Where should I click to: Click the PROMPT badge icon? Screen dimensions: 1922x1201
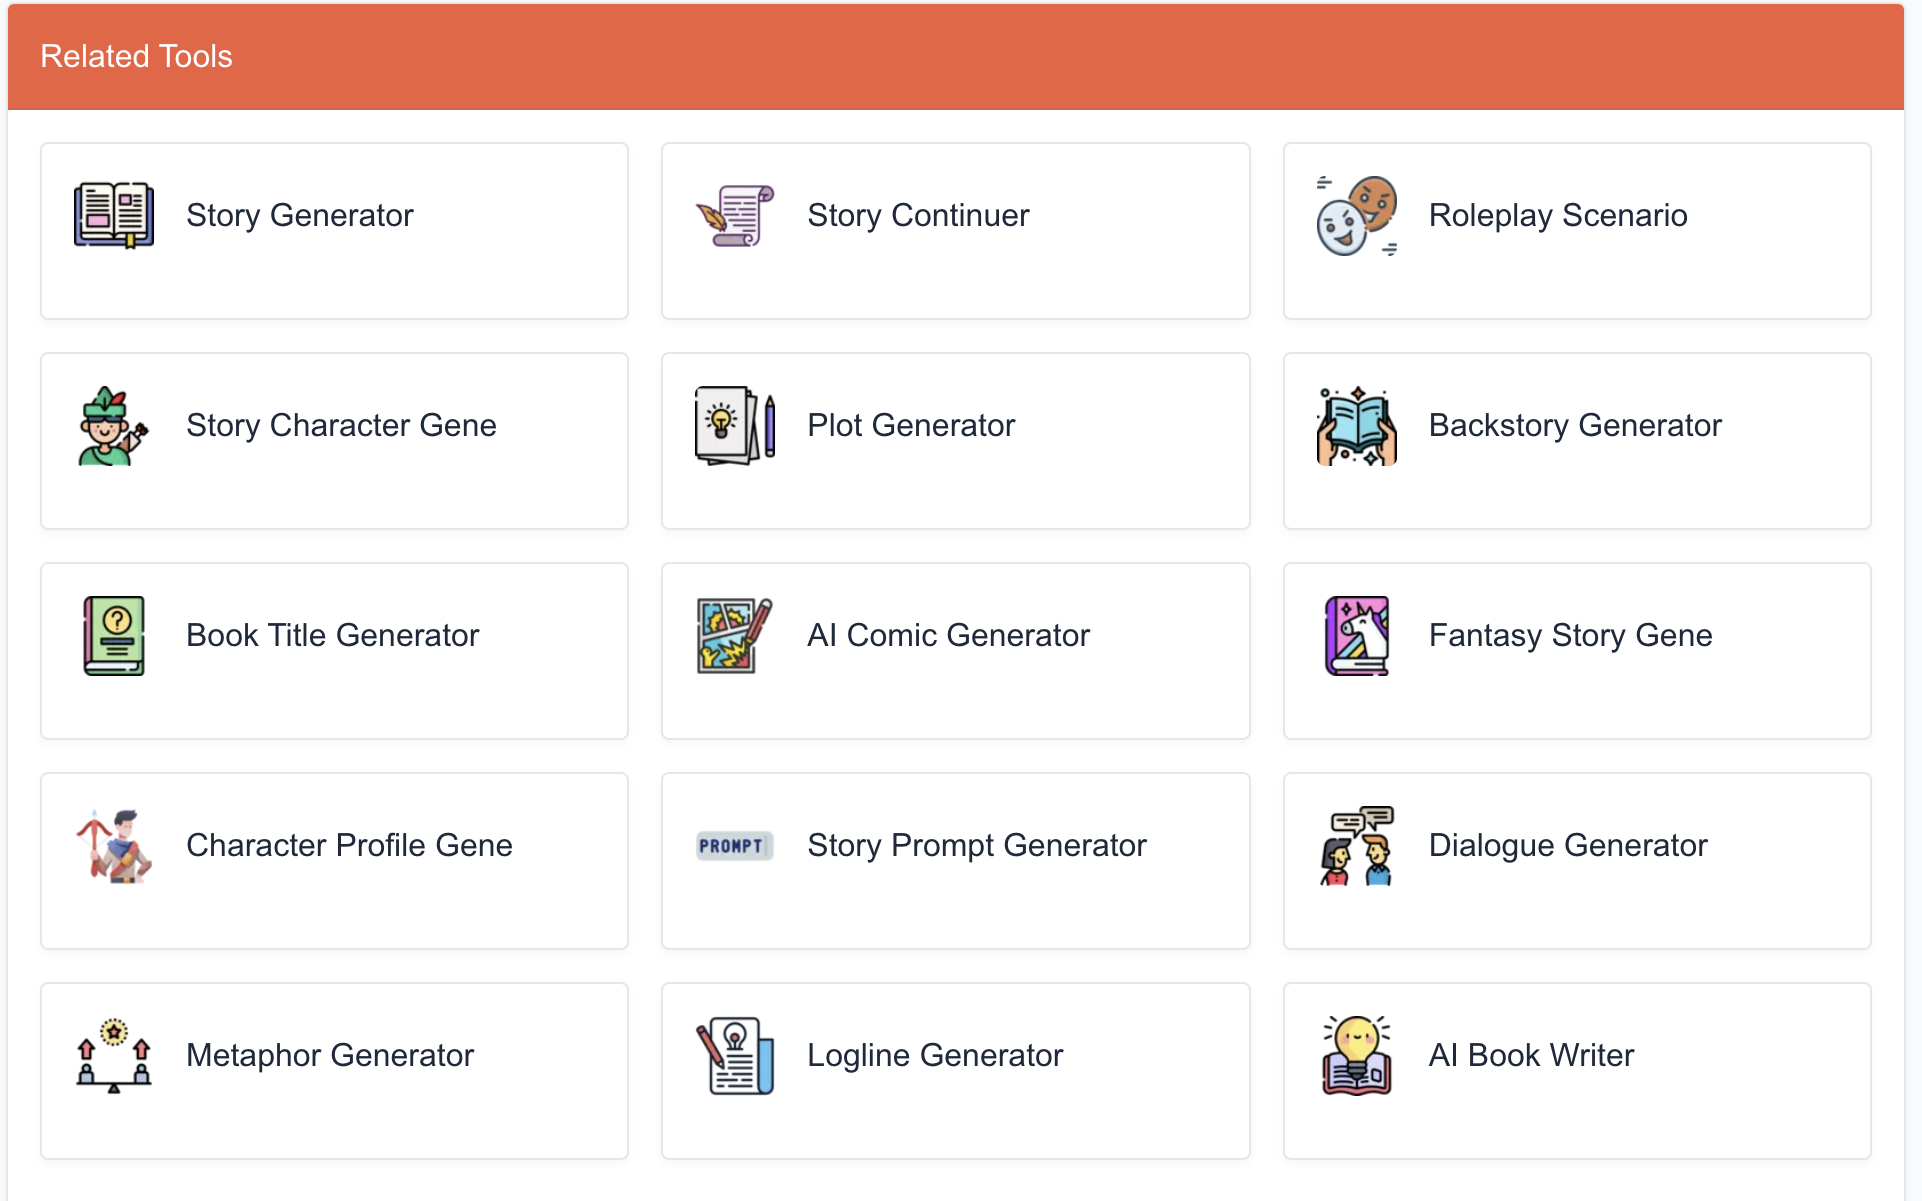pos(735,846)
